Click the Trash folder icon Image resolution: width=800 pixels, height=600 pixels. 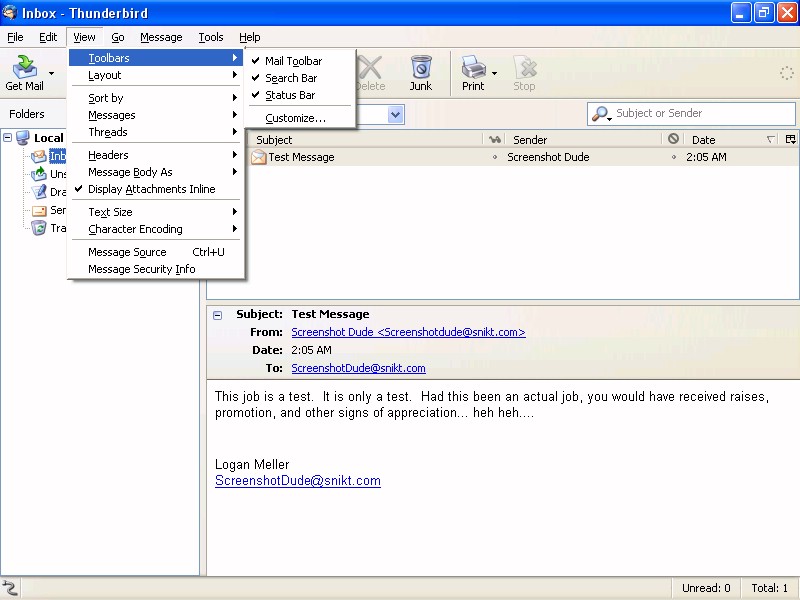[x=39, y=228]
